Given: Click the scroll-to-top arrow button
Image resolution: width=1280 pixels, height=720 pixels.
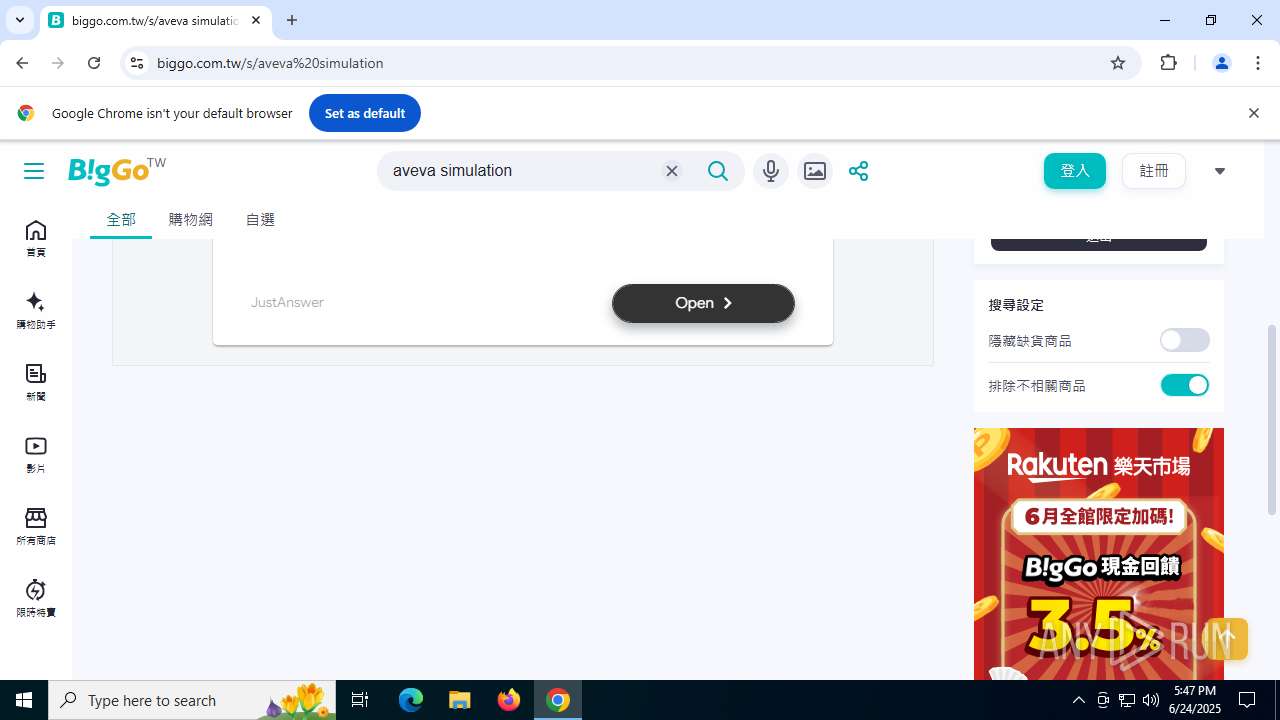Looking at the screenshot, I should point(1226,638).
